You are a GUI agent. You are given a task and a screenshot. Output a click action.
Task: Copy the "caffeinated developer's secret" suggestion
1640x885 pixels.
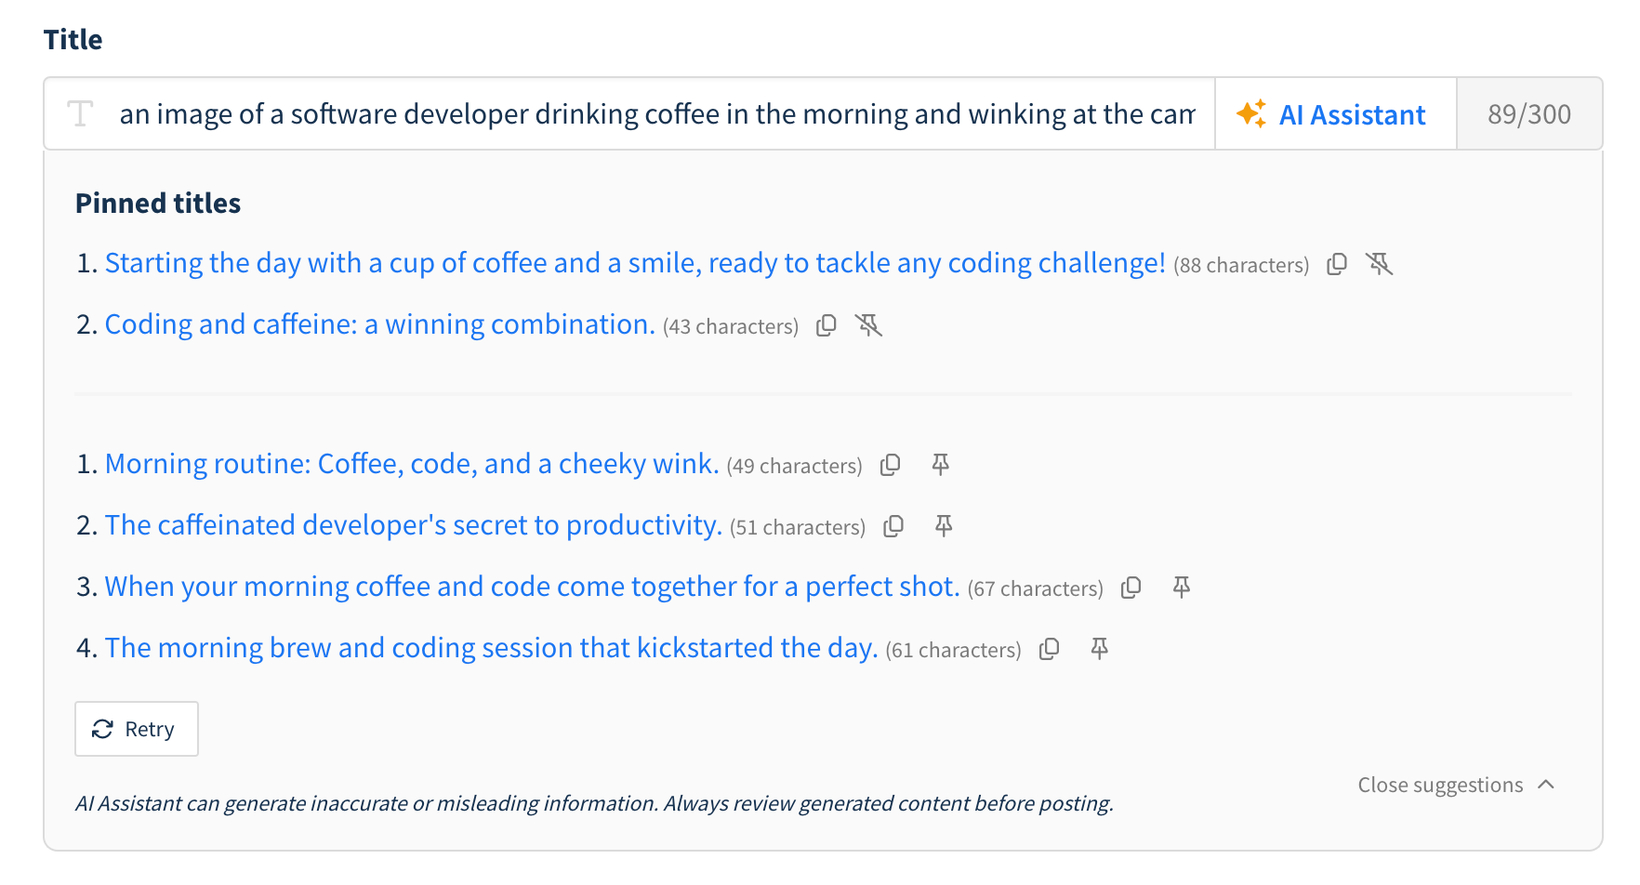894,526
